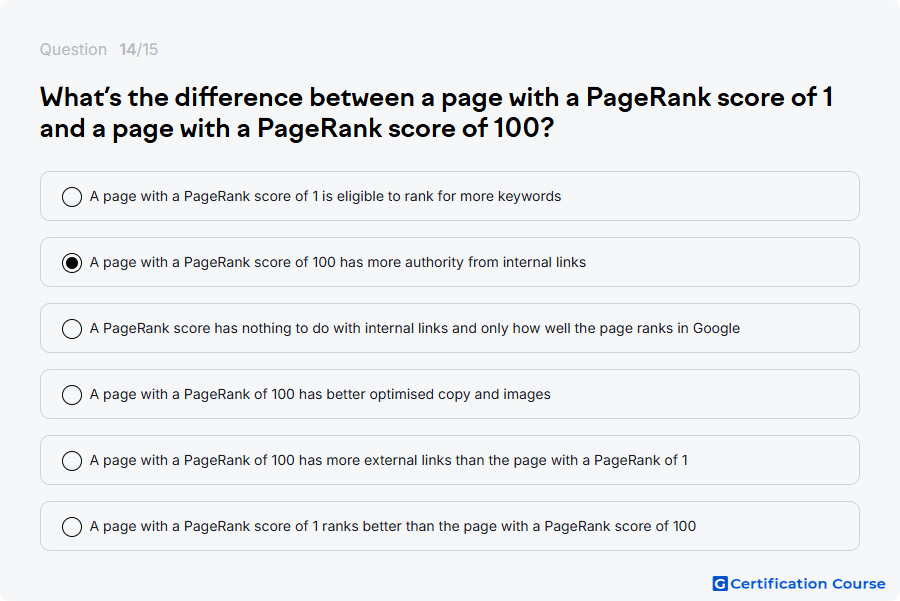Click the 'ranks better than the page' answer text
The image size is (900, 601).
(x=390, y=526)
